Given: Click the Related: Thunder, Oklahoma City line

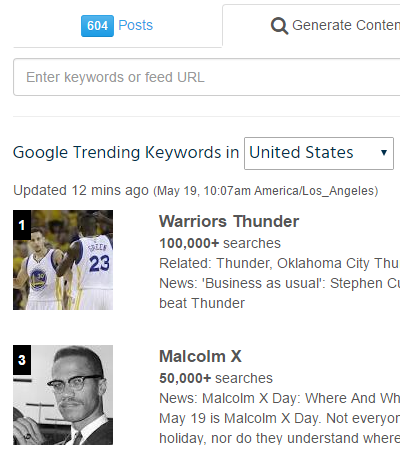Looking at the screenshot, I should click(280, 263).
